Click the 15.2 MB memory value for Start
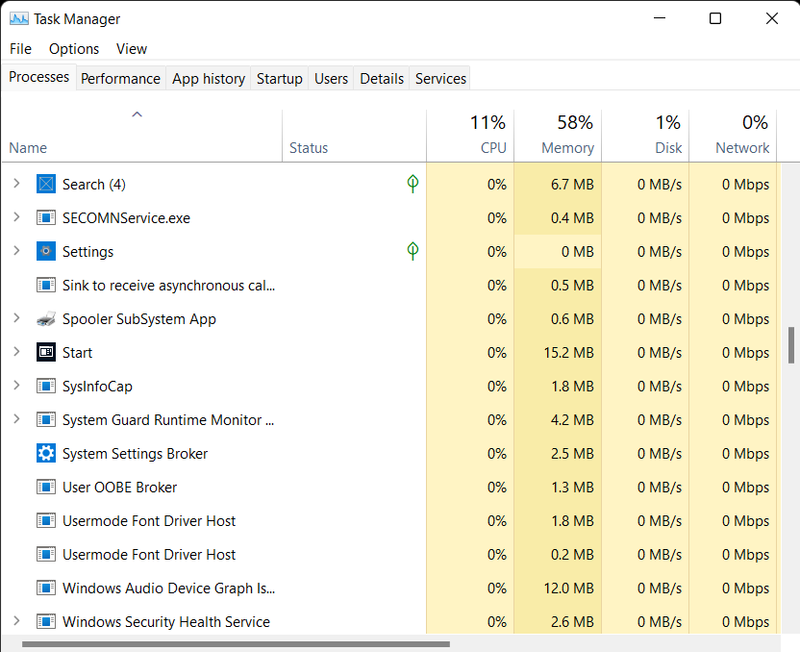 tap(569, 353)
